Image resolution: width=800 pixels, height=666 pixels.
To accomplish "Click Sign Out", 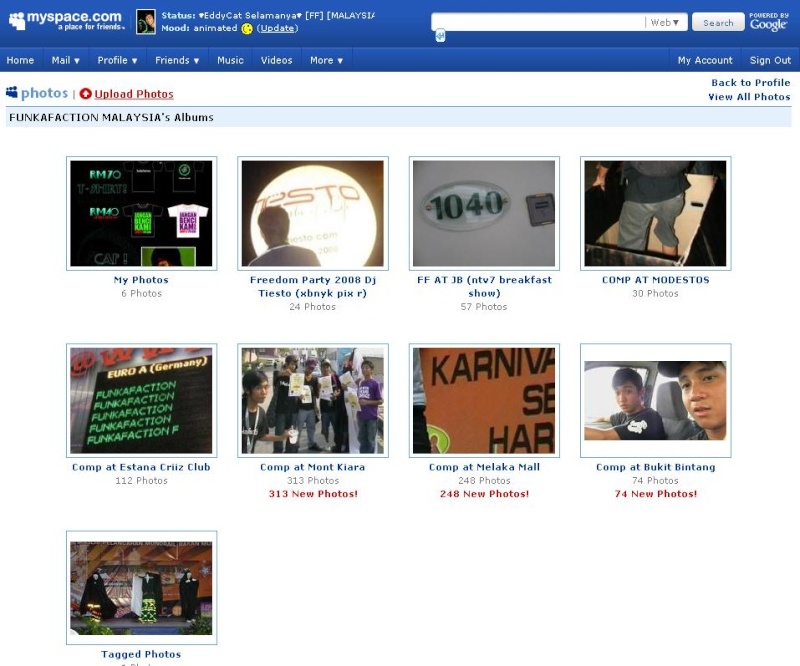I will tap(770, 60).
